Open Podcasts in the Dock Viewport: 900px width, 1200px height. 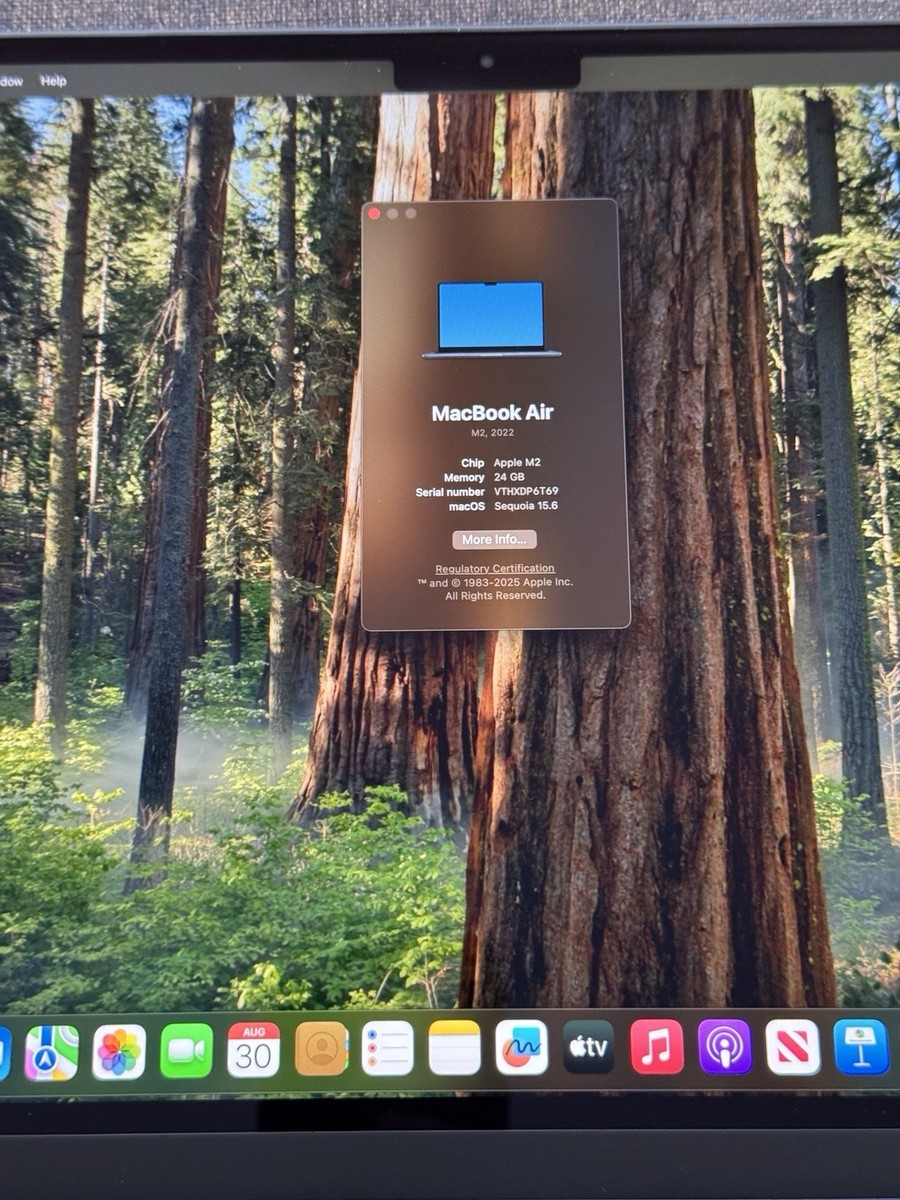tap(725, 1047)
